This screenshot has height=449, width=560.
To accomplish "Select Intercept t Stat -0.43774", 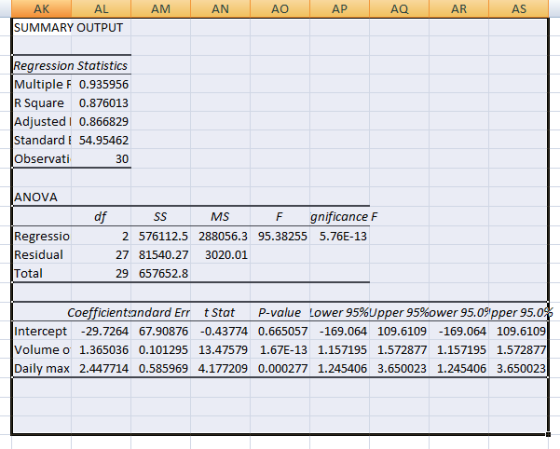I will (x=220, y=331).
